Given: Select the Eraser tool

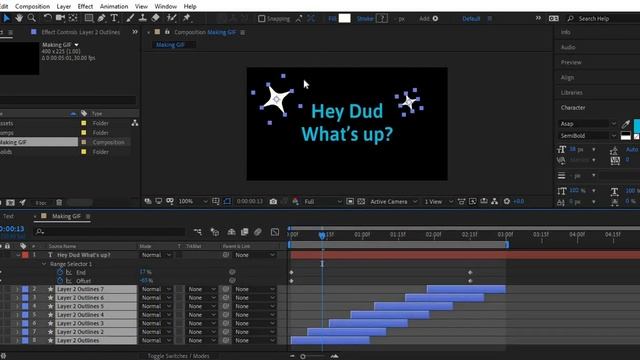Looking at the screenshot, I should pos(156,18).
